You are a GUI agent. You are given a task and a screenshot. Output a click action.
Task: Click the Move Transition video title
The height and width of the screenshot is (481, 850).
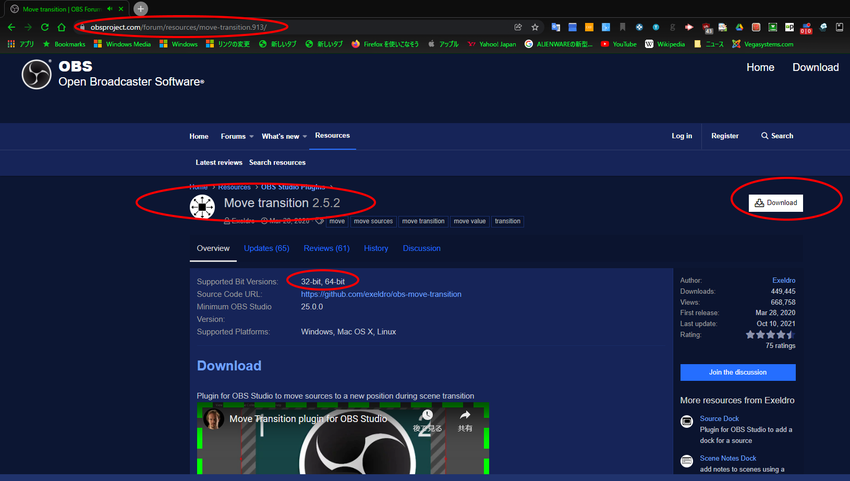coord(308,419)
